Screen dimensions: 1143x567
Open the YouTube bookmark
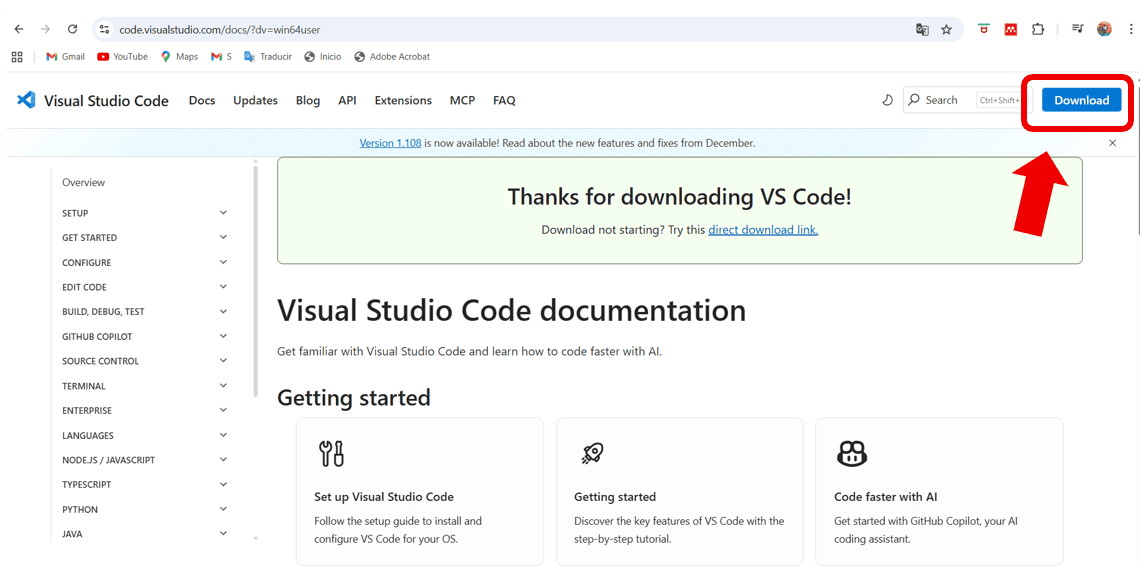(x=122, y=57)
